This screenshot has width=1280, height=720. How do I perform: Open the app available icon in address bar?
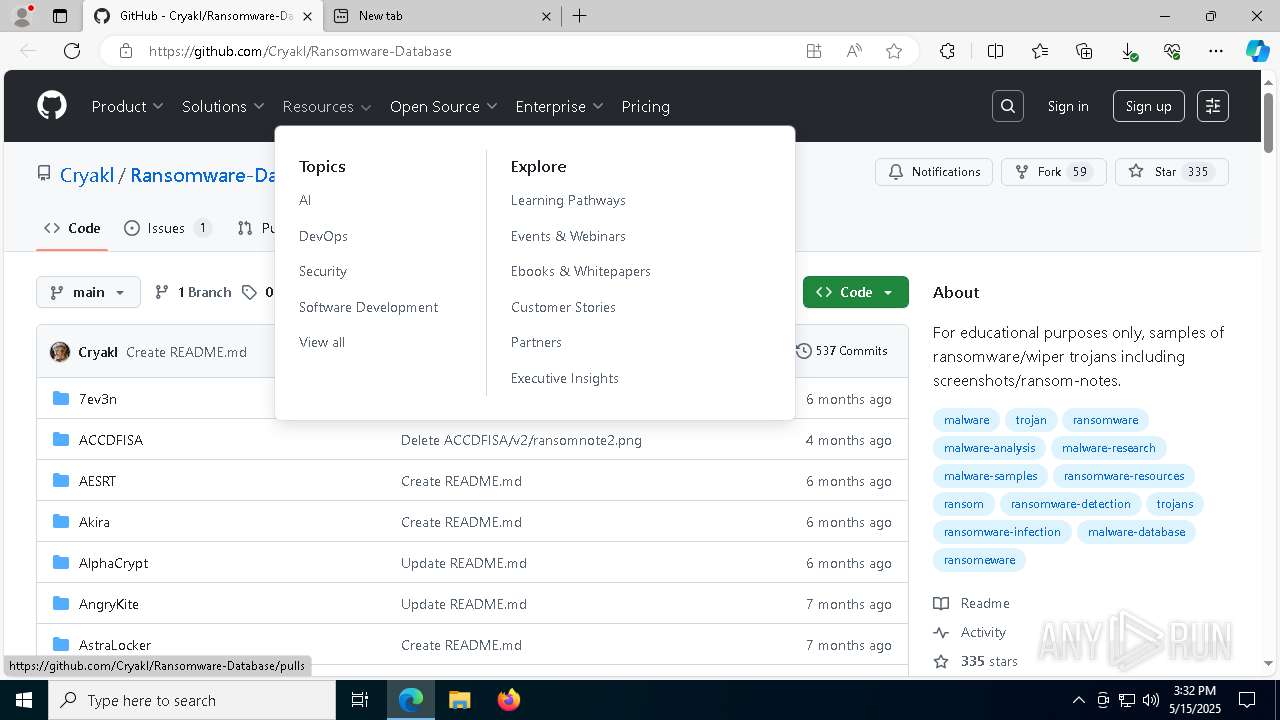[x=814, y=51]
